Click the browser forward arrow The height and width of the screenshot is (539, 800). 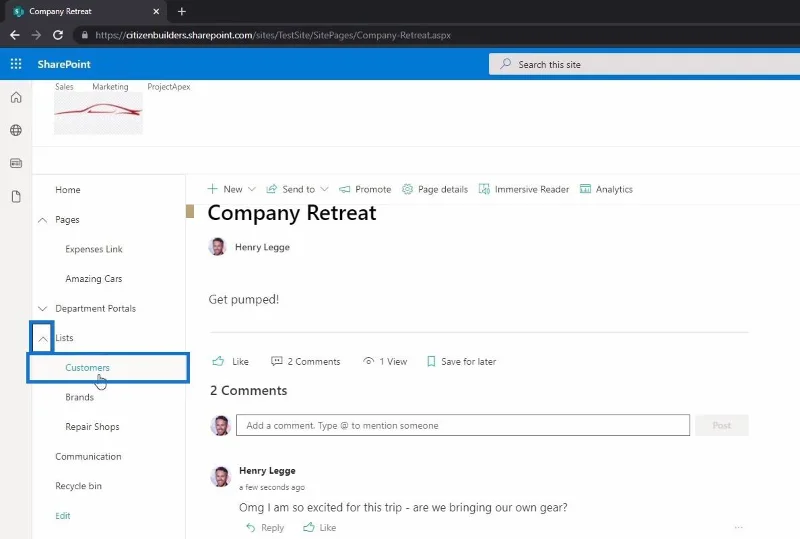[36, 35]
